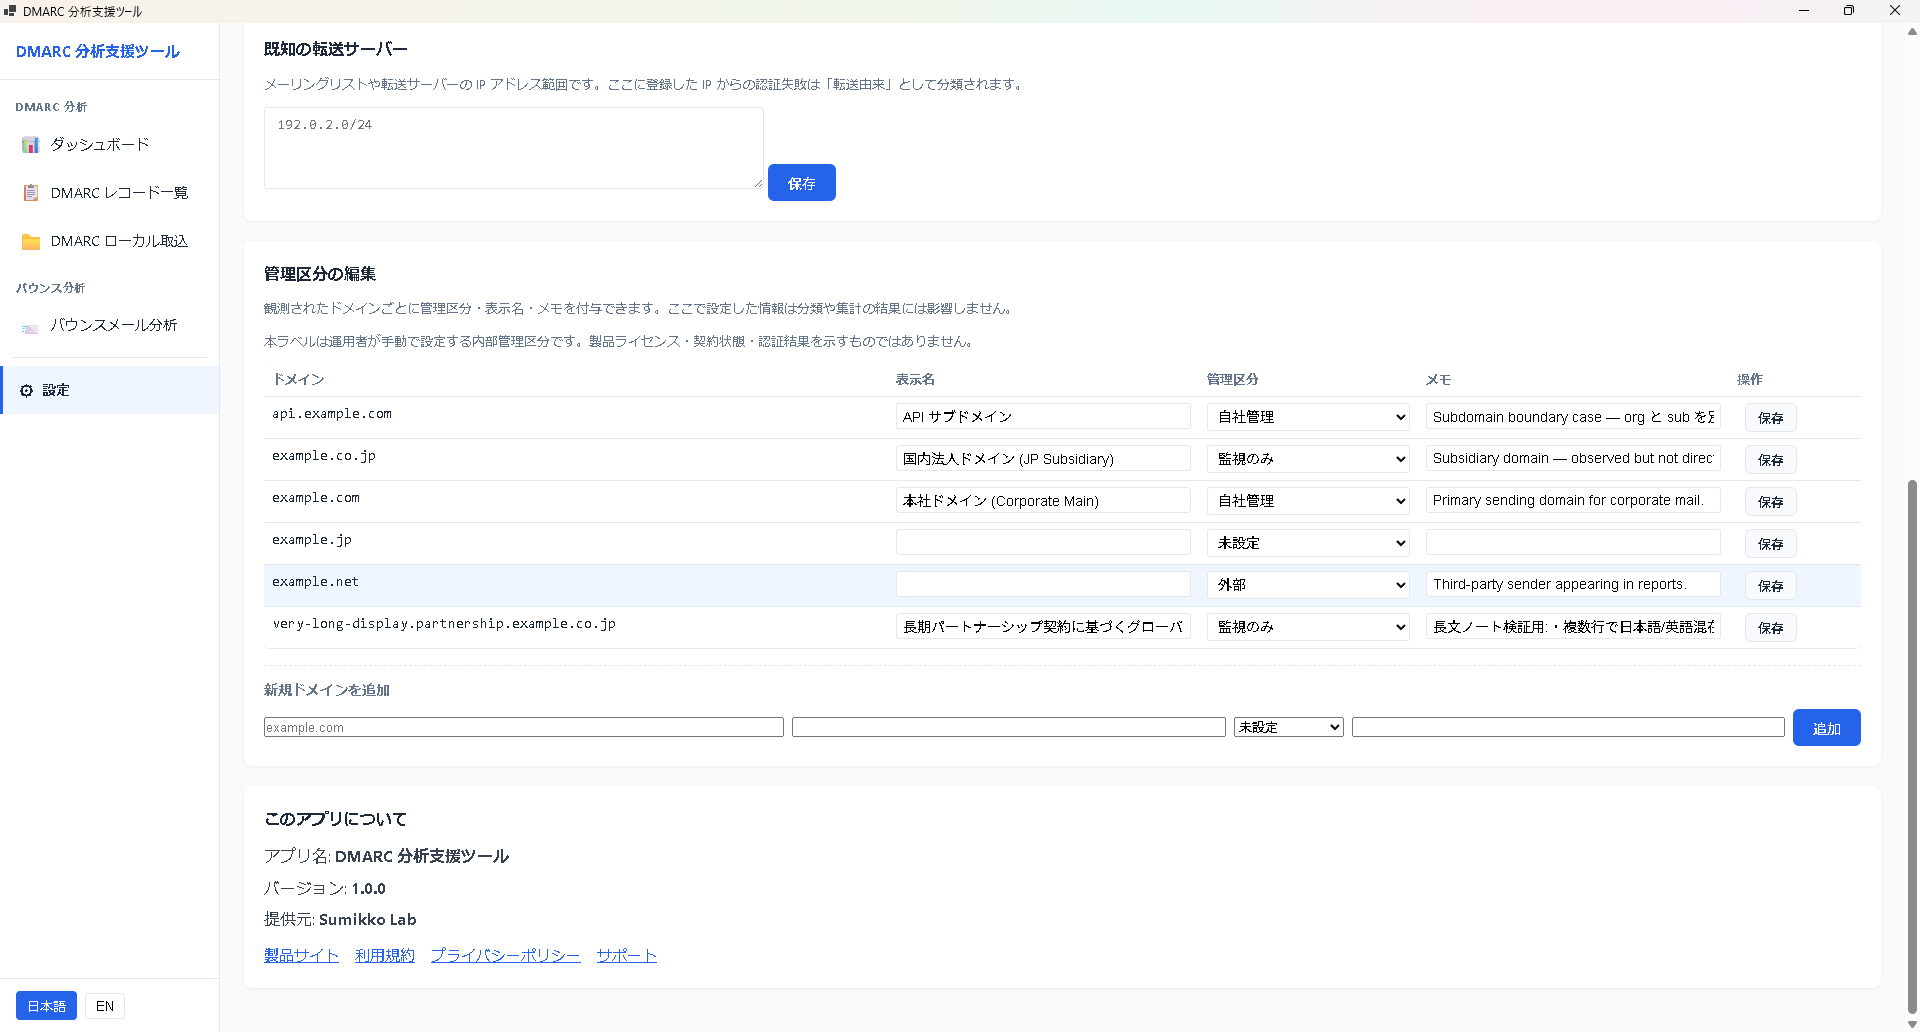Click the バウンスメール分析 mail icon
Image resolution: width=1920 pixels, height=1032 pixels.
coord(31,326)
